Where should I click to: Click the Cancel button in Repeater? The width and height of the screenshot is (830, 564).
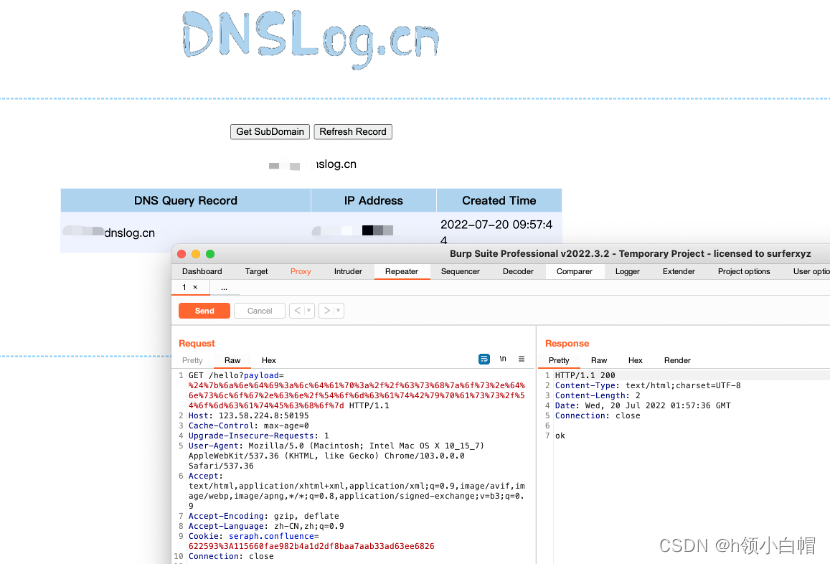click(259, 311)
